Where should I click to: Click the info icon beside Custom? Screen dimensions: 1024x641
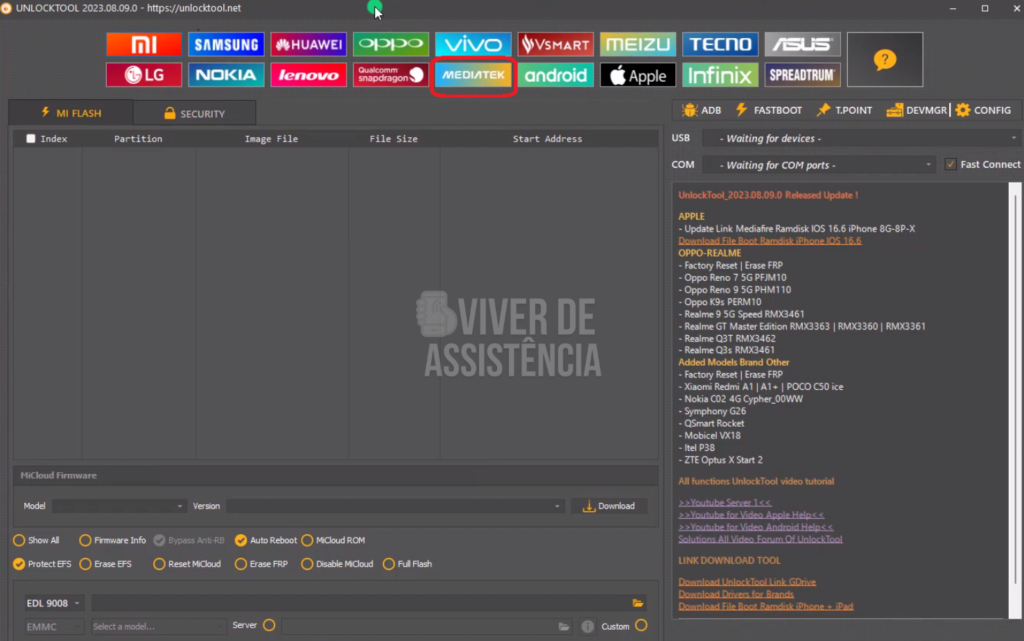point(588,627)
